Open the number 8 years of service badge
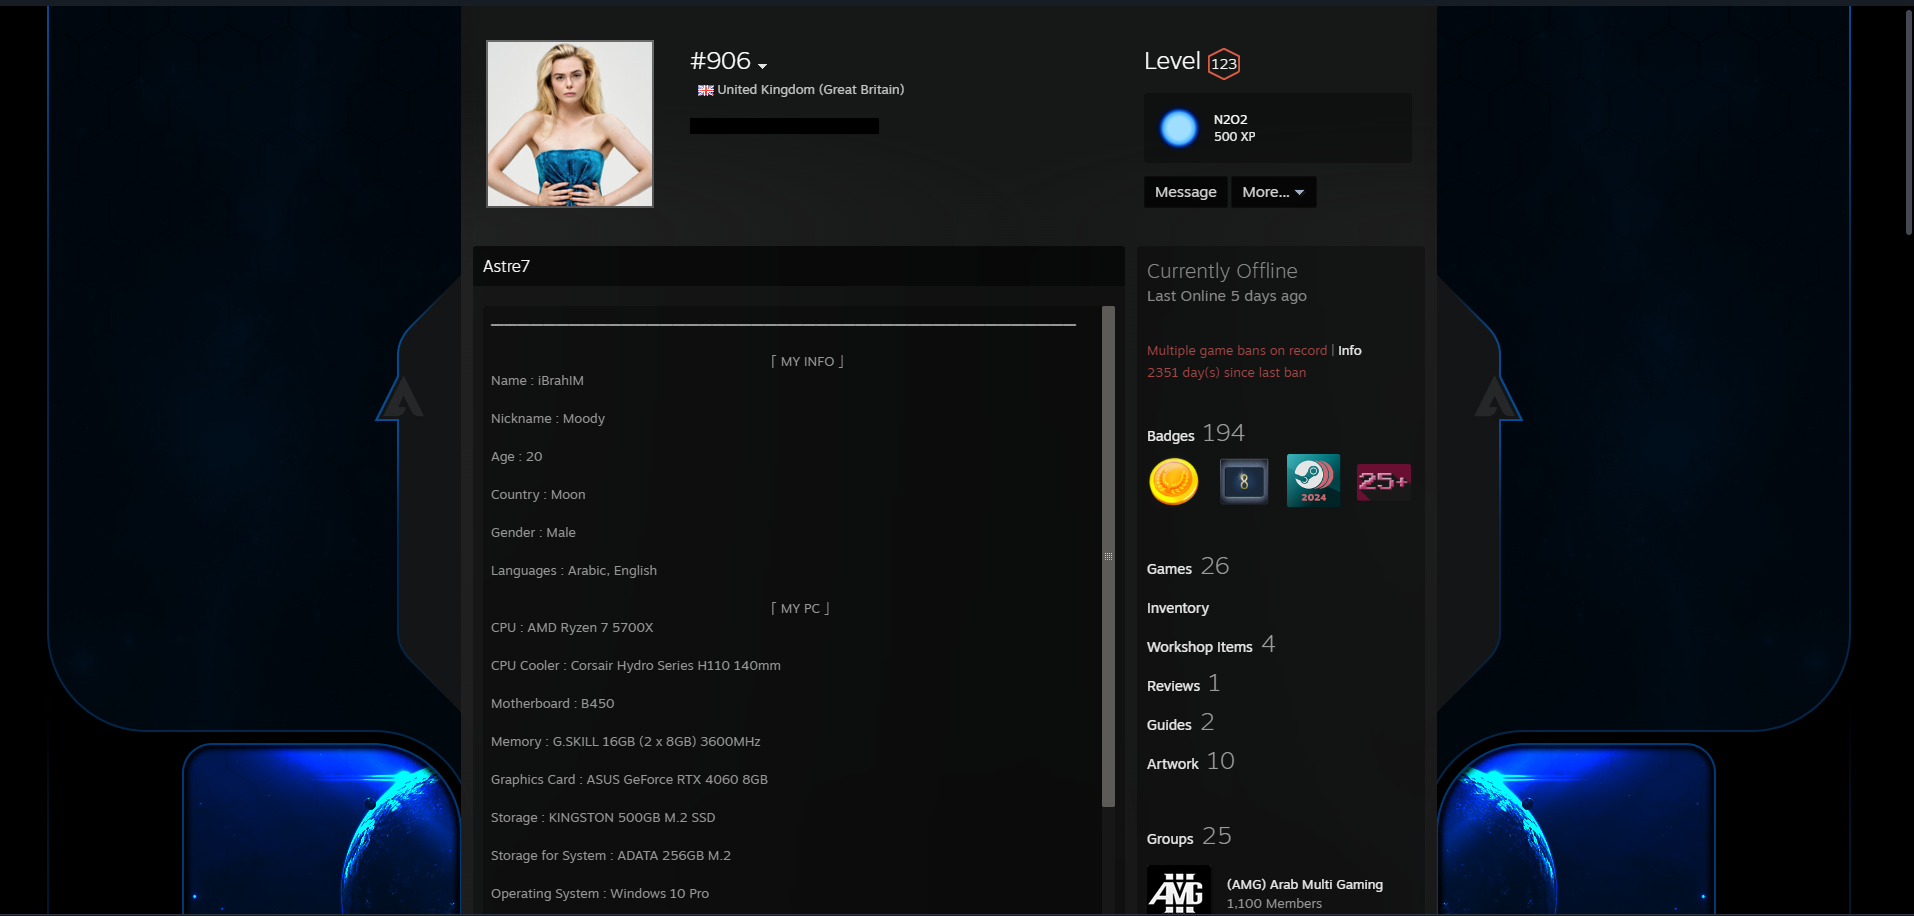Viewport: 1914px width, 916px height. [x=1244, y=481]
